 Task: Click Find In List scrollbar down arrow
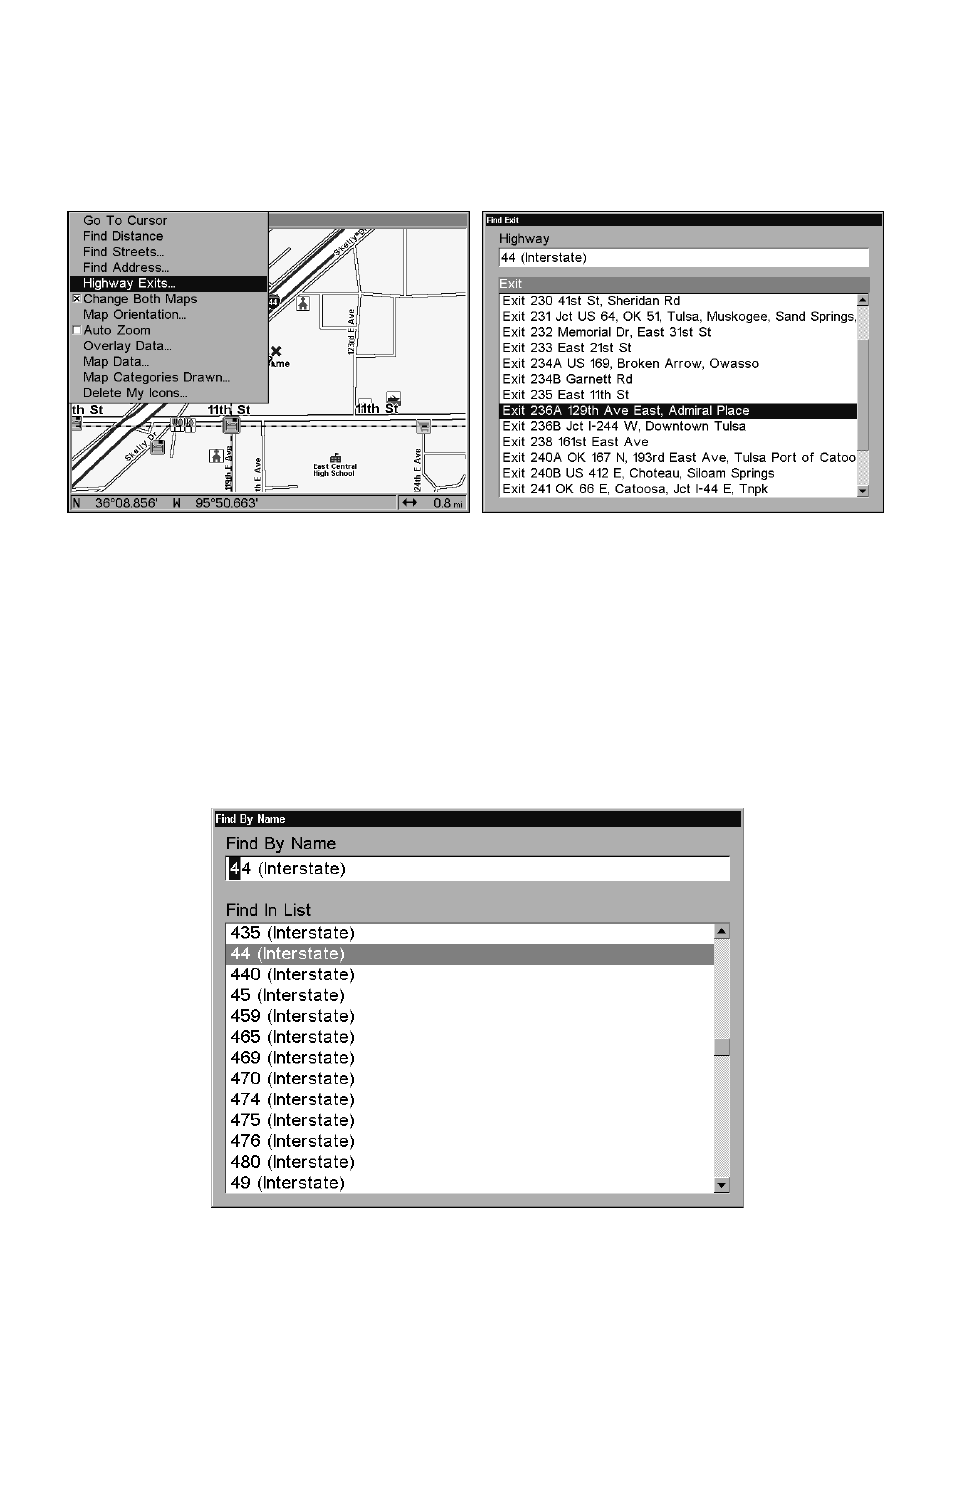pyautogui.click(x=722, y=1186)
